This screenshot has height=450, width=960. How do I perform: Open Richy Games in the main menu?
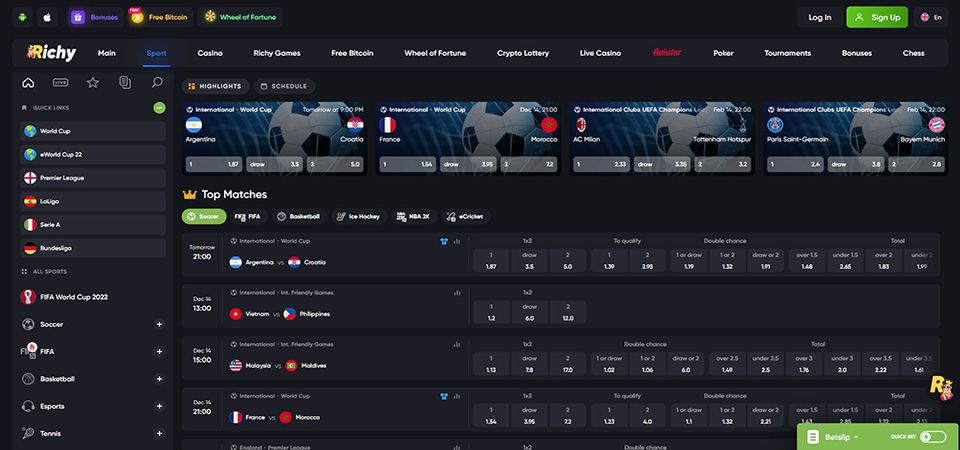277,53
